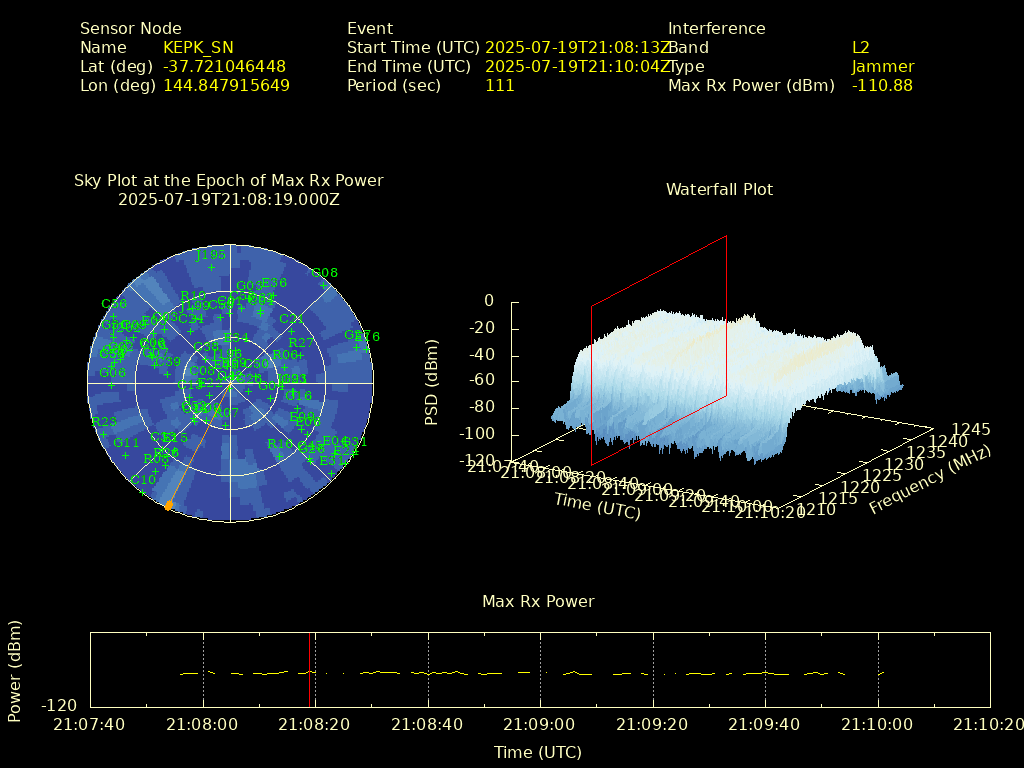This screenshot has height=768, width=1024.
Task: Select the G06 satellite marker
Action: 112,384
